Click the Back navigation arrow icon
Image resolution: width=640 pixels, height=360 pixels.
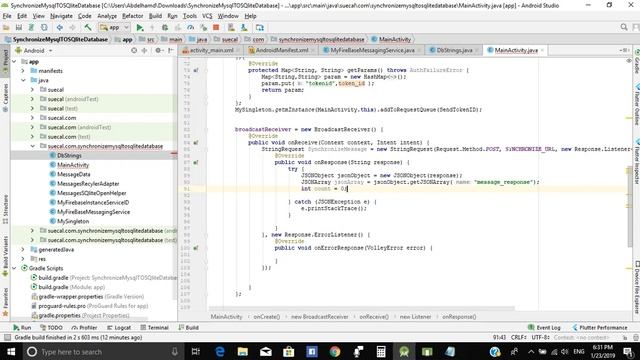(60, 27)
